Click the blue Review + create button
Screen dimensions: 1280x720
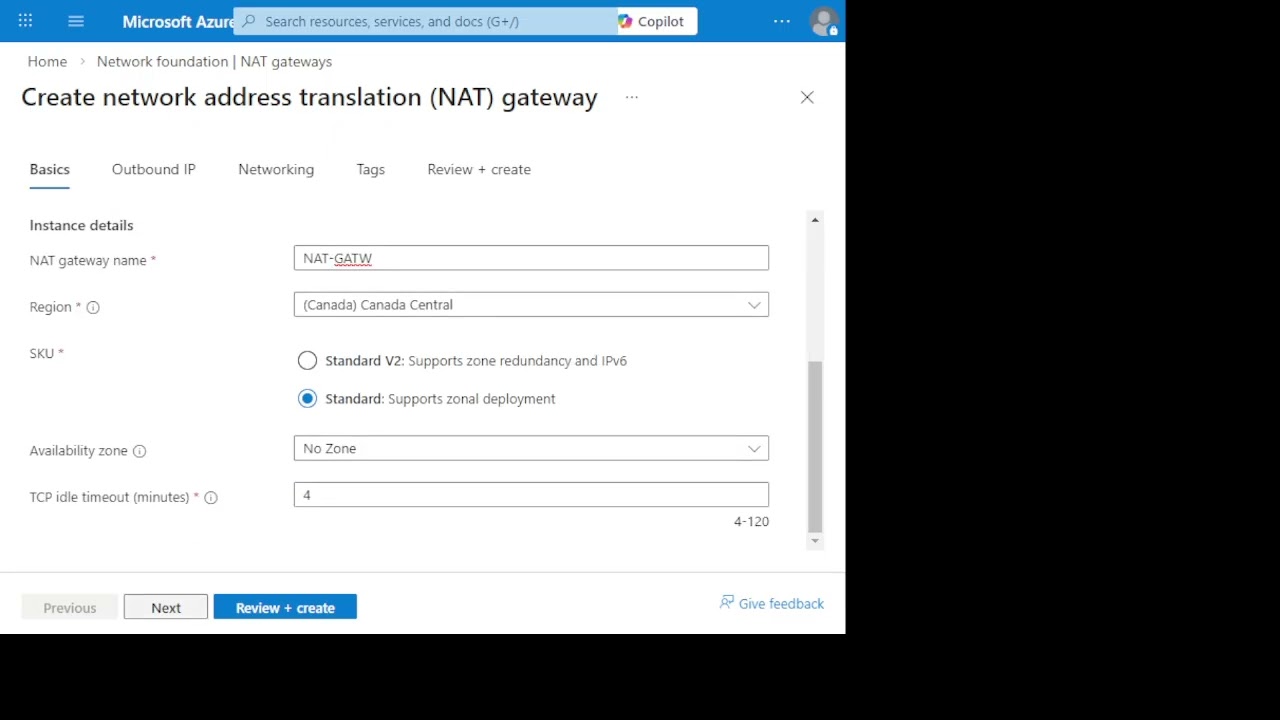[x=285, y=607]
